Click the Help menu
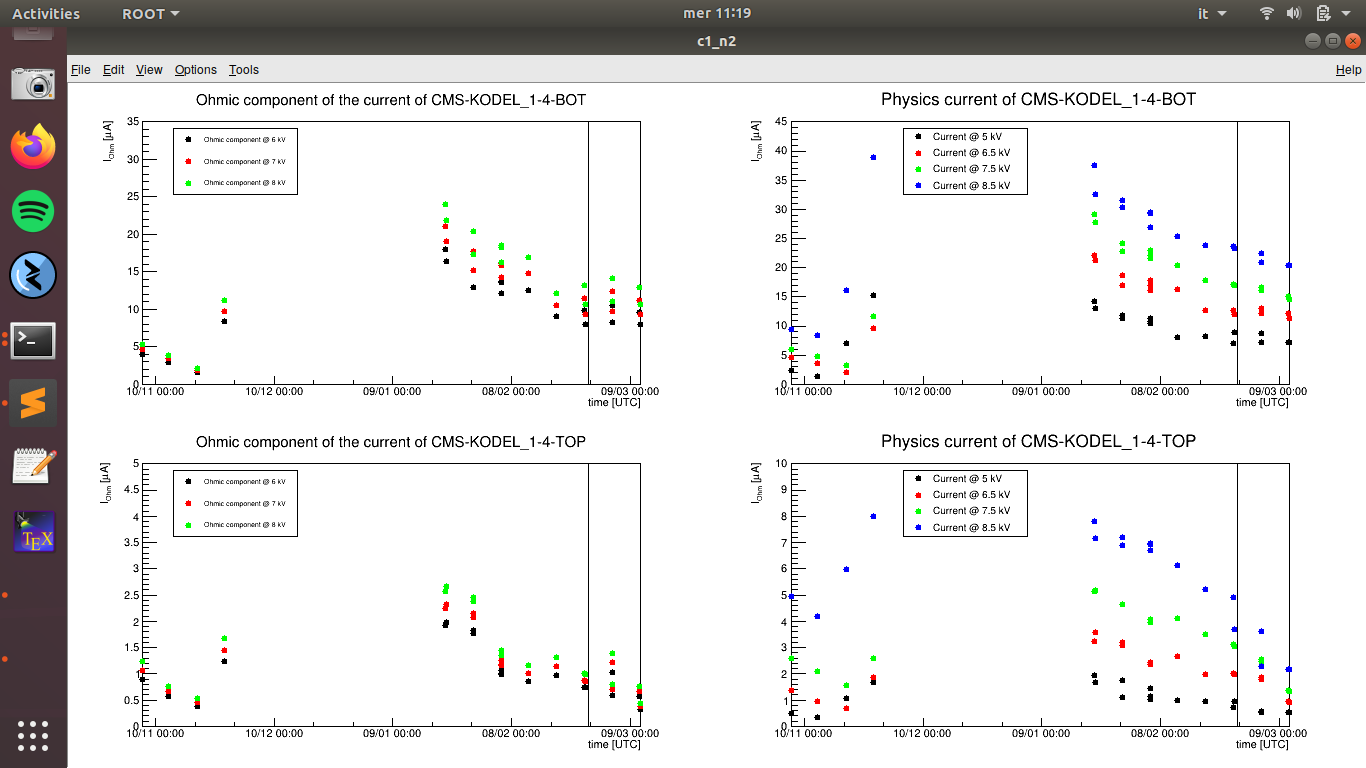Viewport: 1366px width, 768px height. pyautogui.click(x=1348, y=70)
